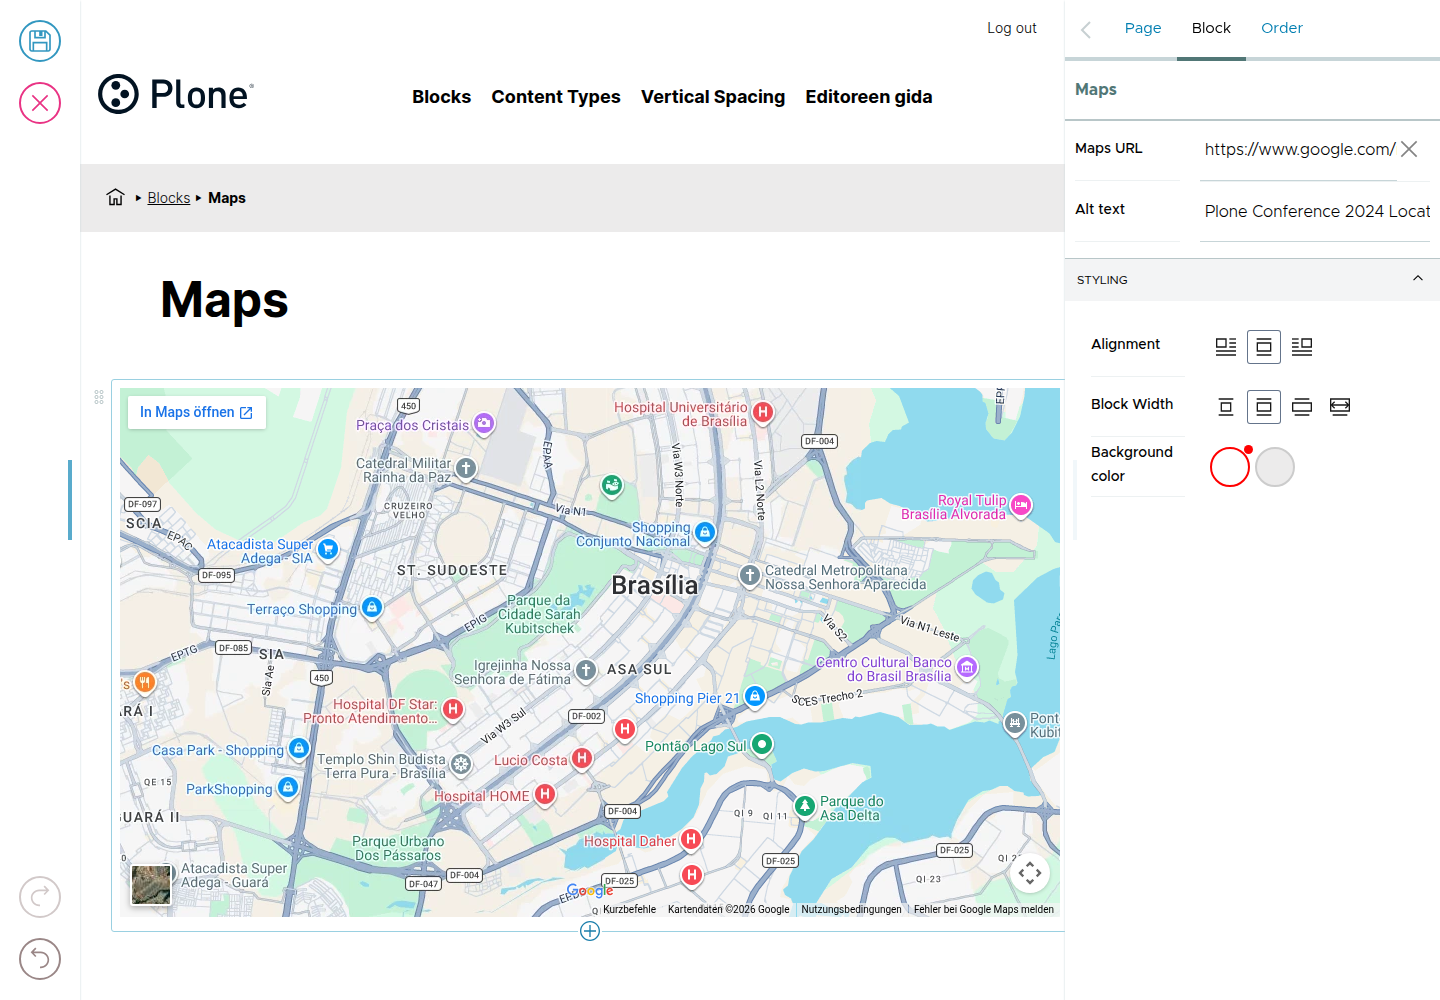This screenshot has width=1440, height=1000.
Task: Set alignment to left
Action: coord(1226,346)
